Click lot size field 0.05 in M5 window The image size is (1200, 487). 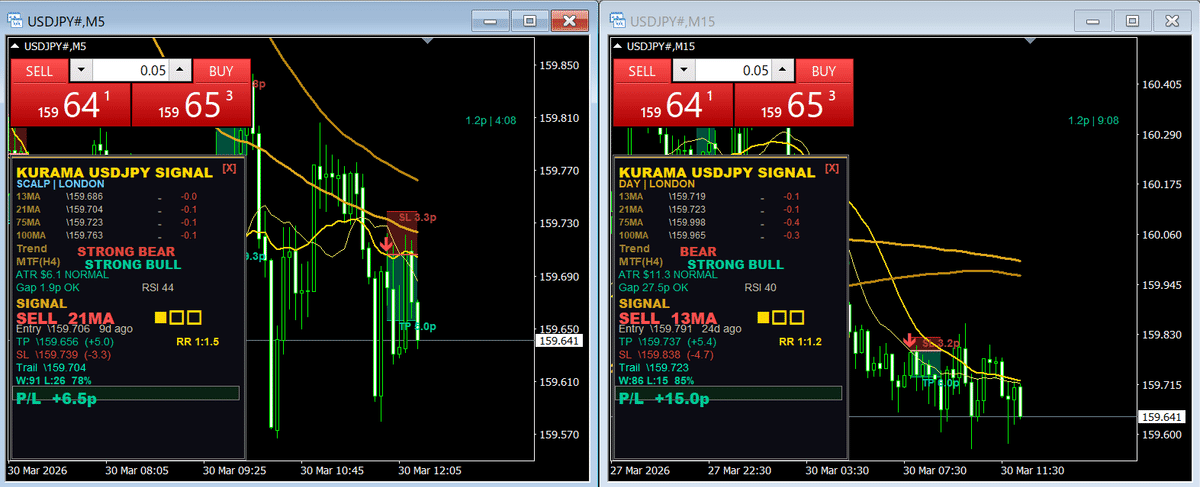coord(130,71)
